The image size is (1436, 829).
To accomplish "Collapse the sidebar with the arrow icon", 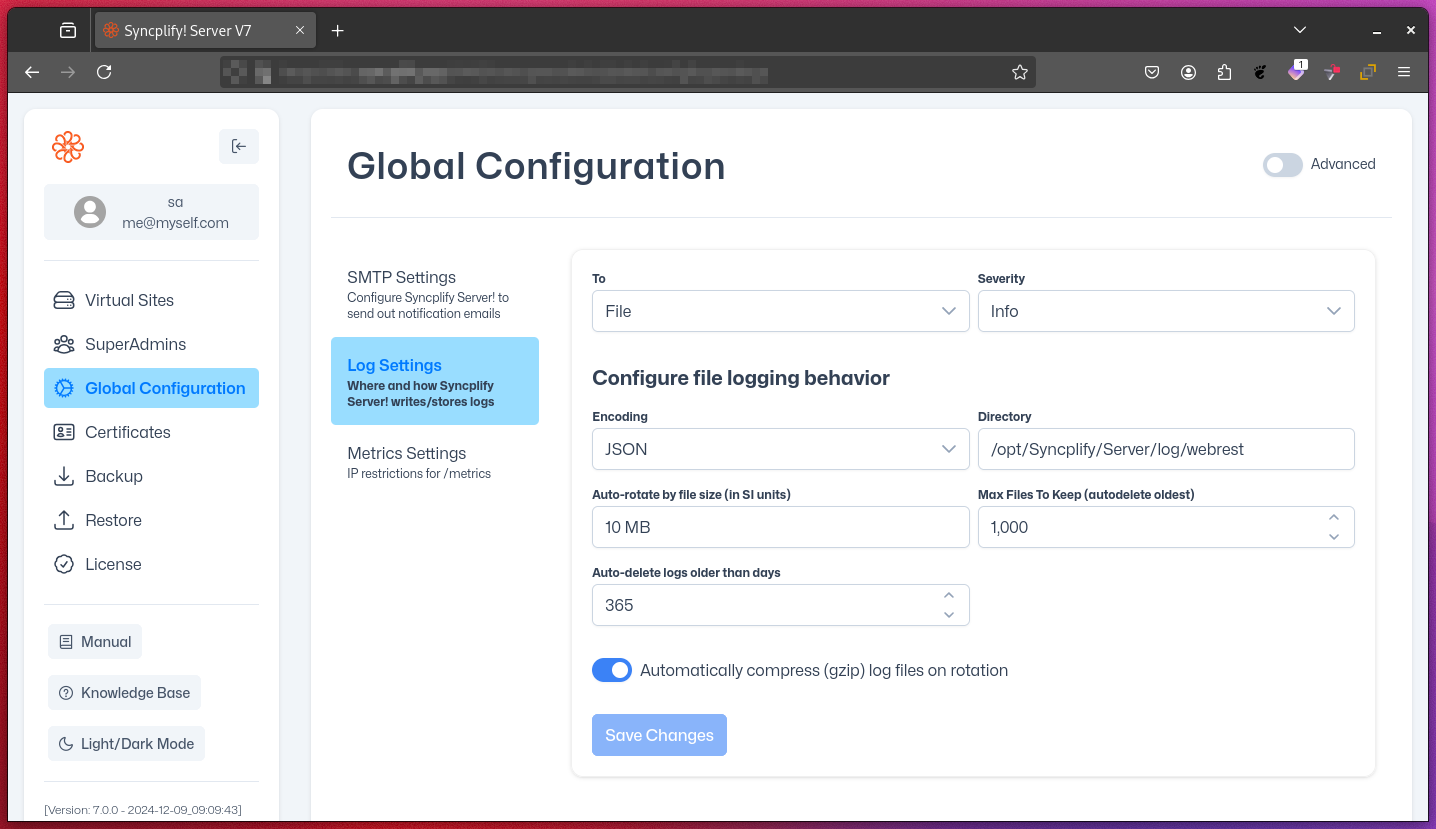I will [x=239, y=146].
